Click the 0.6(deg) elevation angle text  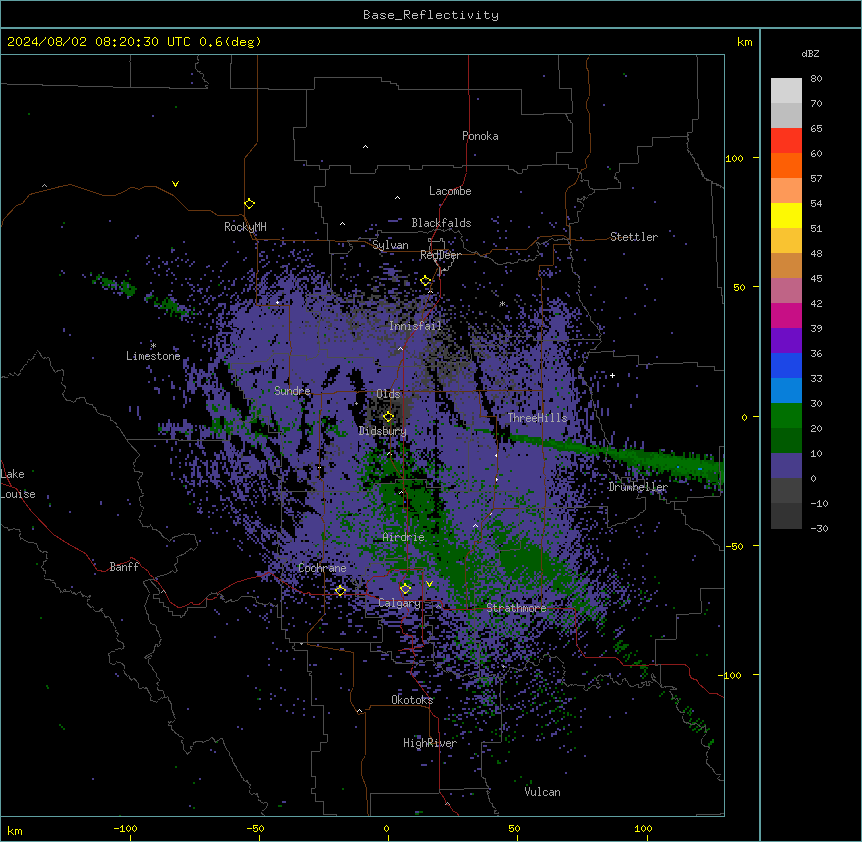coord(230,42)
